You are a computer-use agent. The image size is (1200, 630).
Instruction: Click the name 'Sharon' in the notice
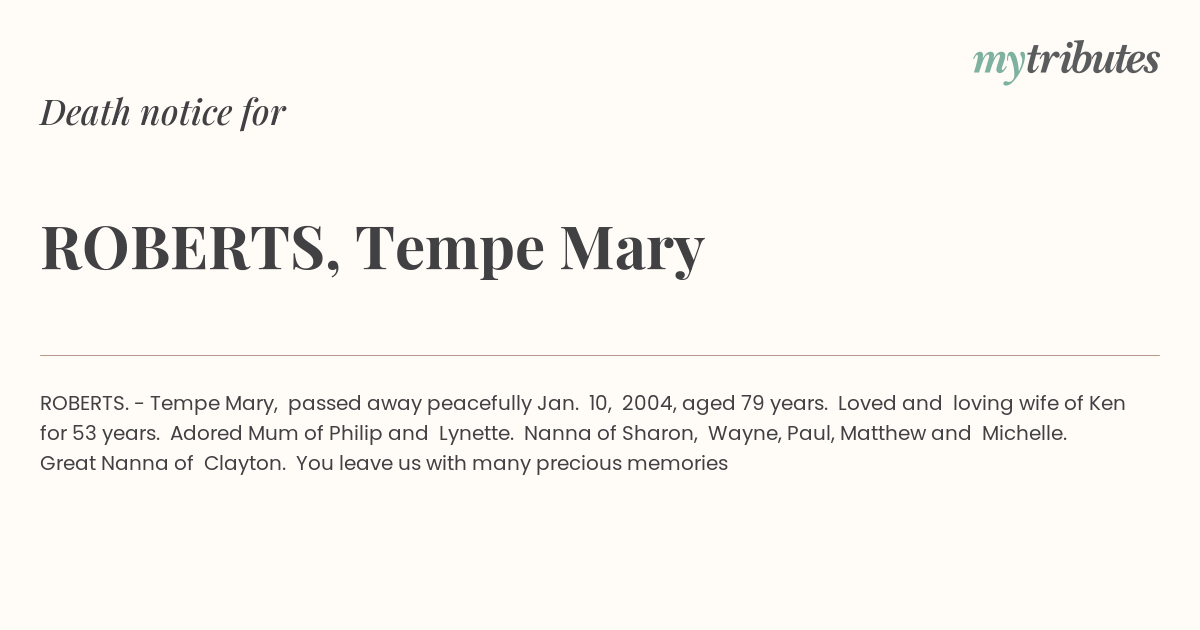click(x=664, y=434)
